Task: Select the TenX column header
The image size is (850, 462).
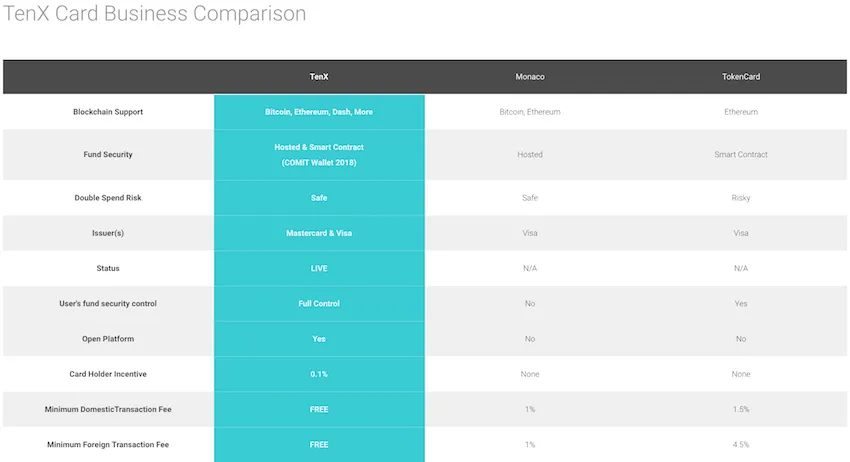Action: click(319, 76)
